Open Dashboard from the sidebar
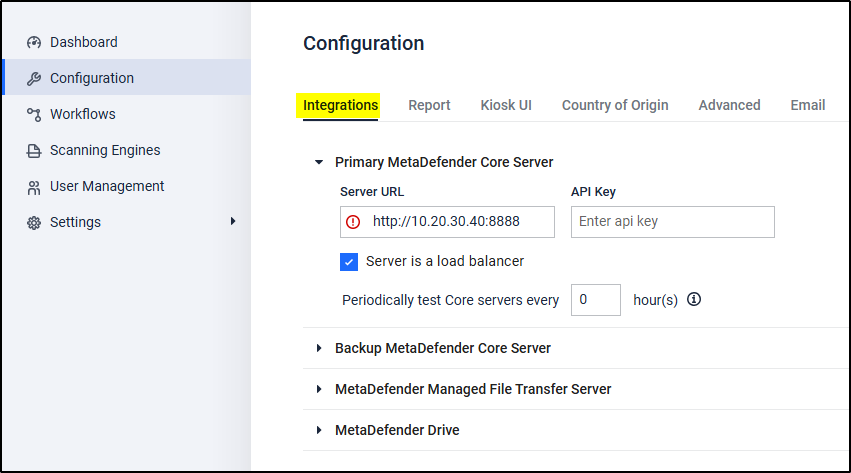This screenshot has width=851, height=473. [126, 42]
